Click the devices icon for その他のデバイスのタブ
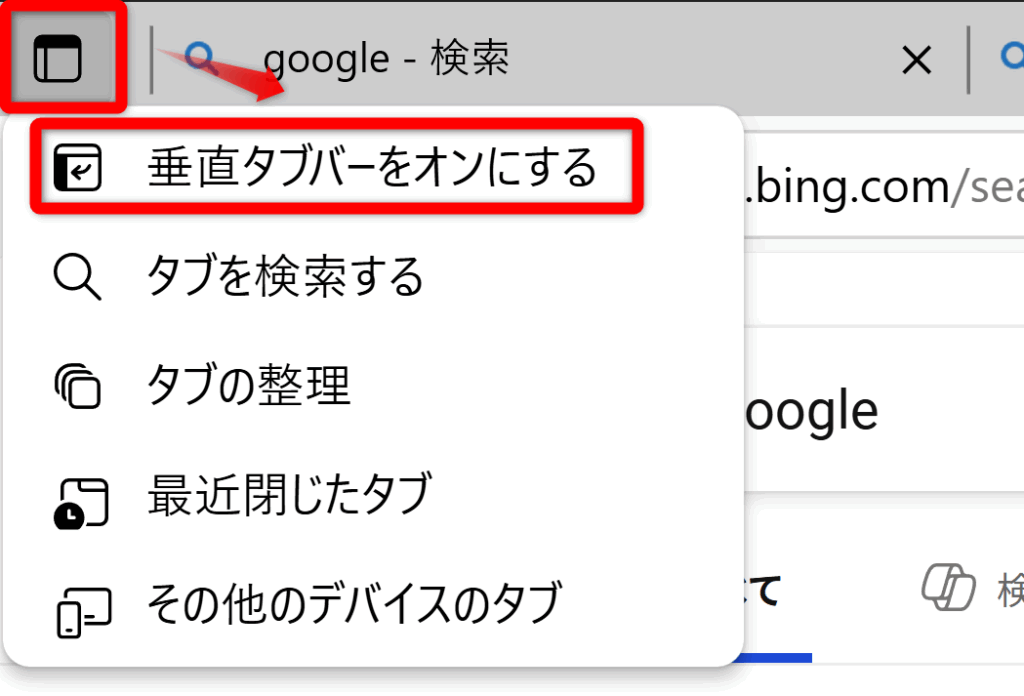The height and width of the screenshot is (696, 1024). (84, 612)
